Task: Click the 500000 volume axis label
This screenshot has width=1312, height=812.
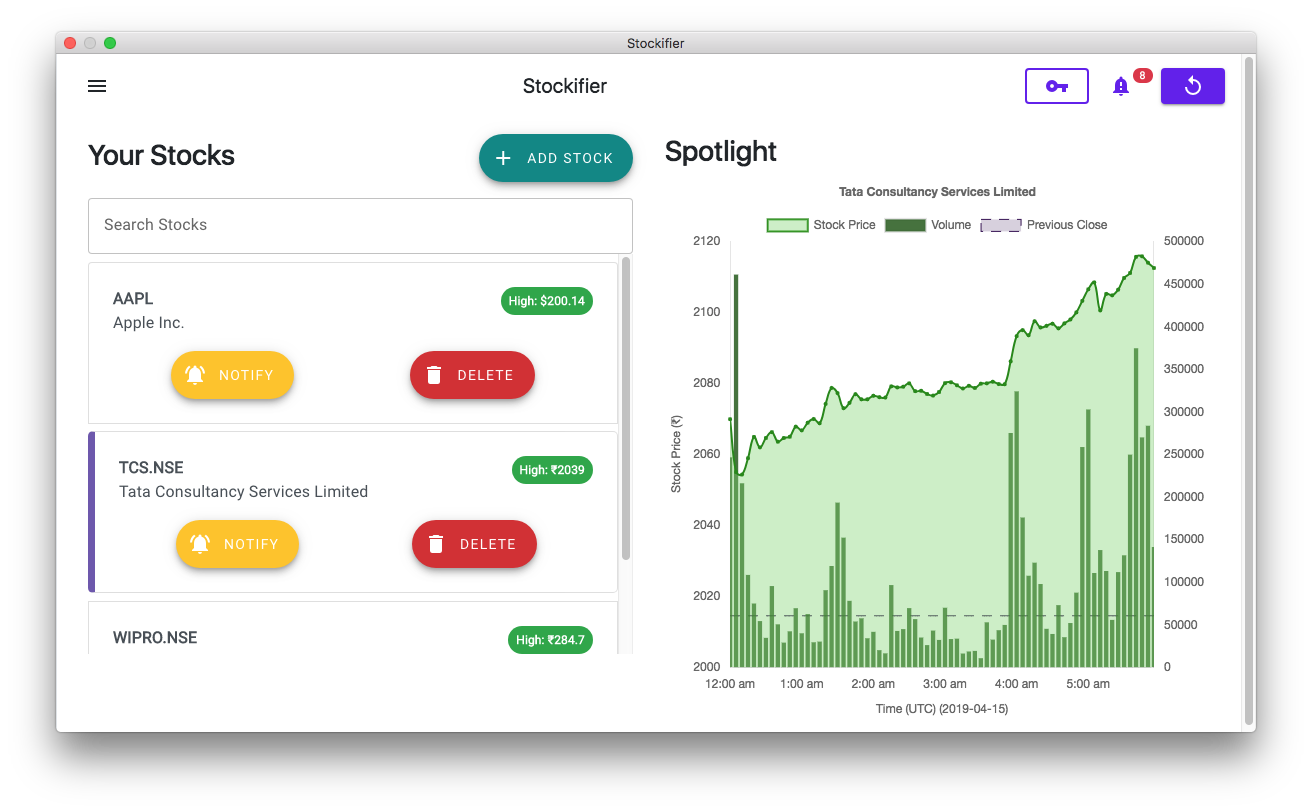Action: point(1184,241)
